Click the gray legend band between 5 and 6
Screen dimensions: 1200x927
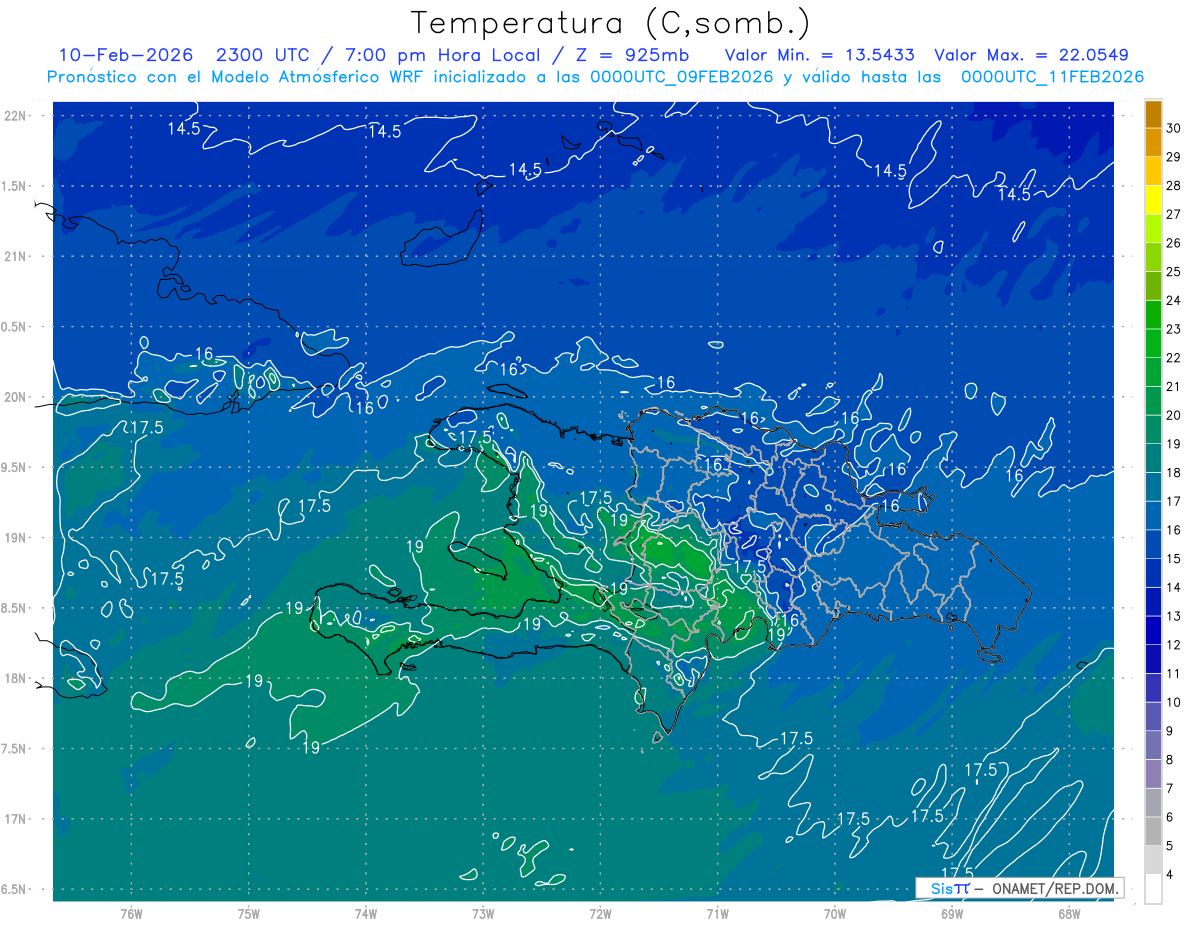point(1153,831)
